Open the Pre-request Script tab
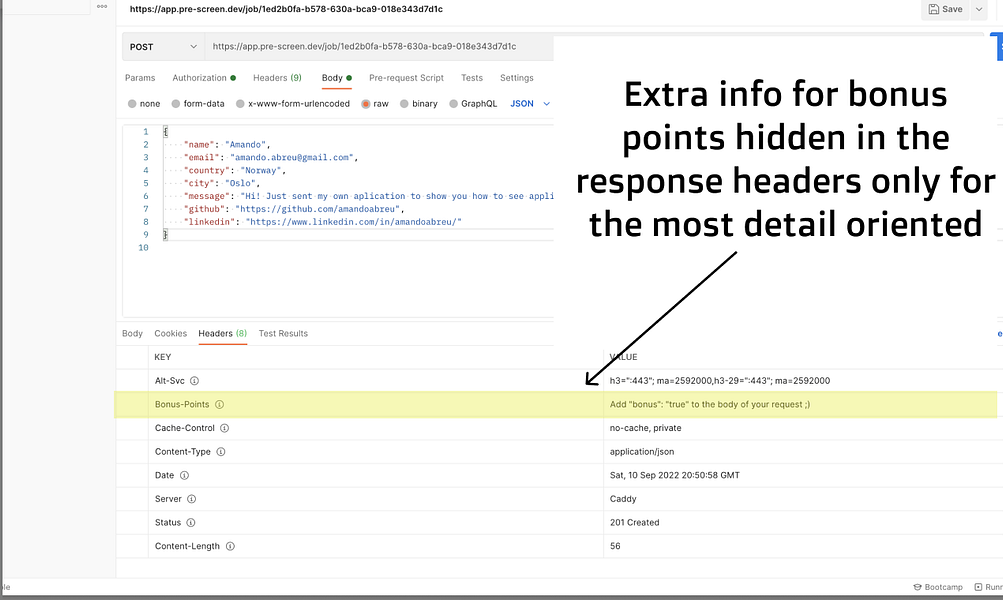Screen dimensions: 1003x600 pyautogui.click(x=406, y=78)
